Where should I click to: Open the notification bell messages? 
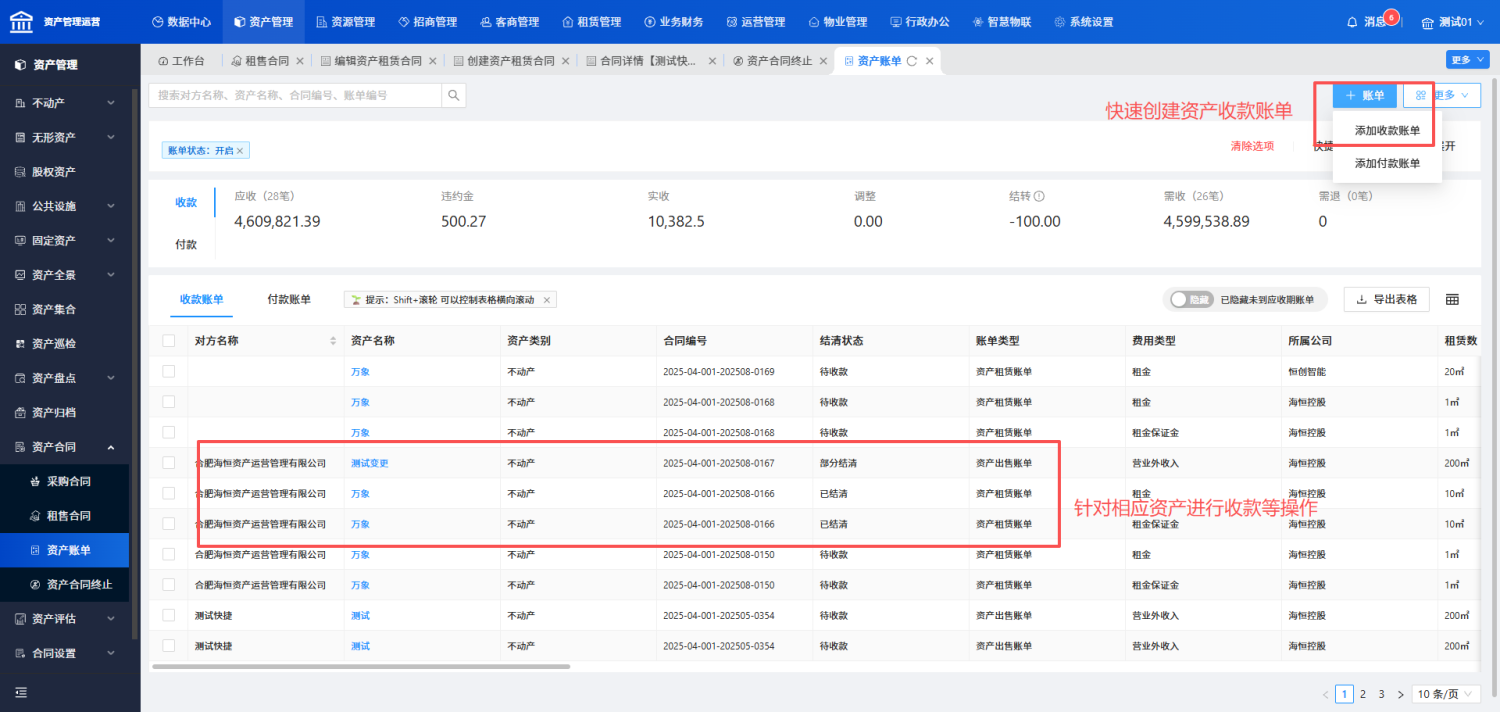pyautogui.click(x=1353, y=22)
